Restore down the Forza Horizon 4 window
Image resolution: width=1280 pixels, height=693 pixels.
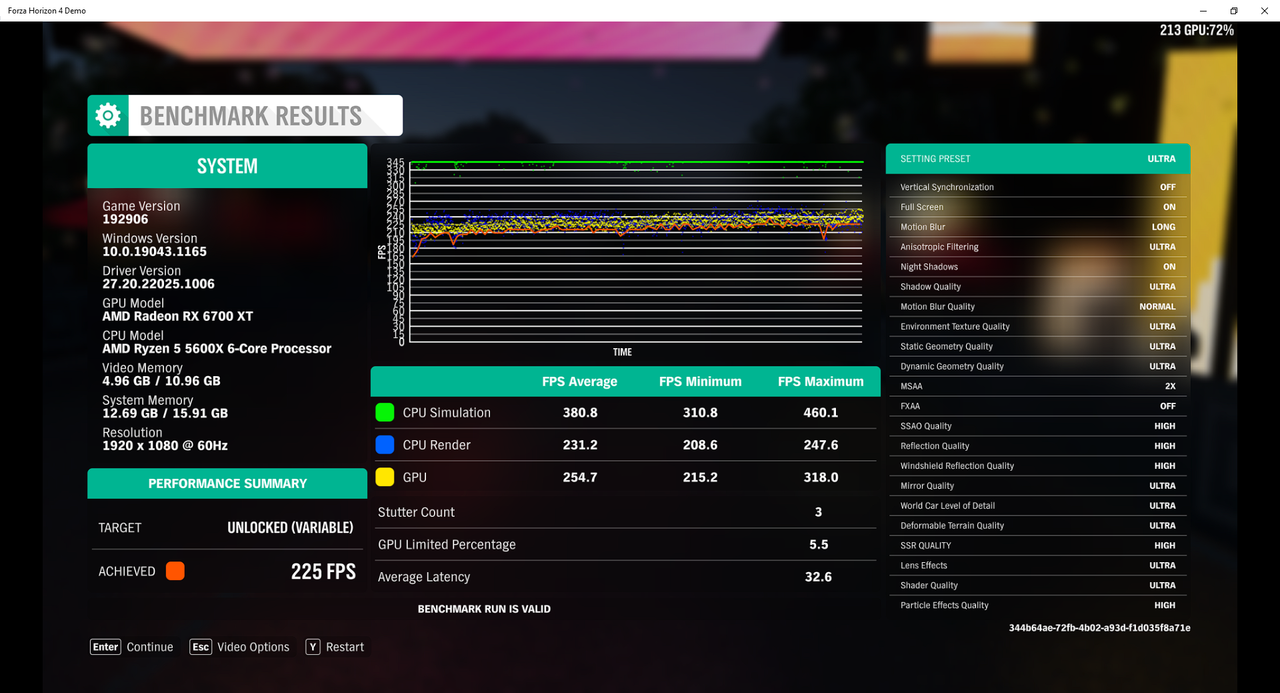(1233, 10)
